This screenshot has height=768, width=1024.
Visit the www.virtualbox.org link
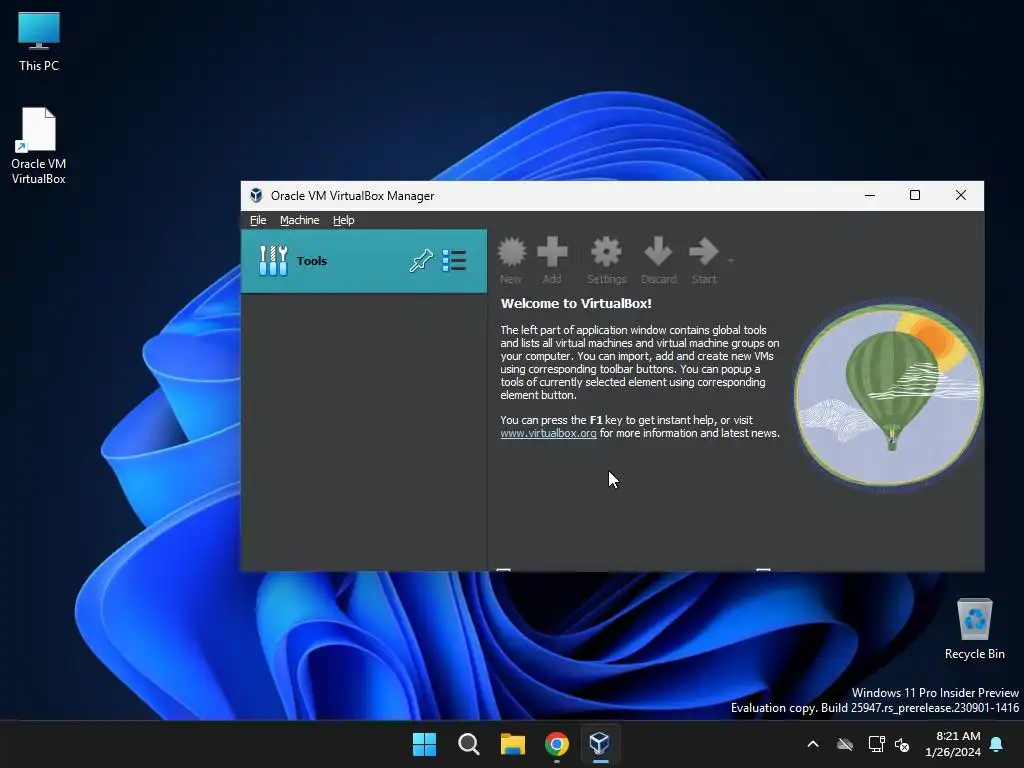tap(549, 433)
